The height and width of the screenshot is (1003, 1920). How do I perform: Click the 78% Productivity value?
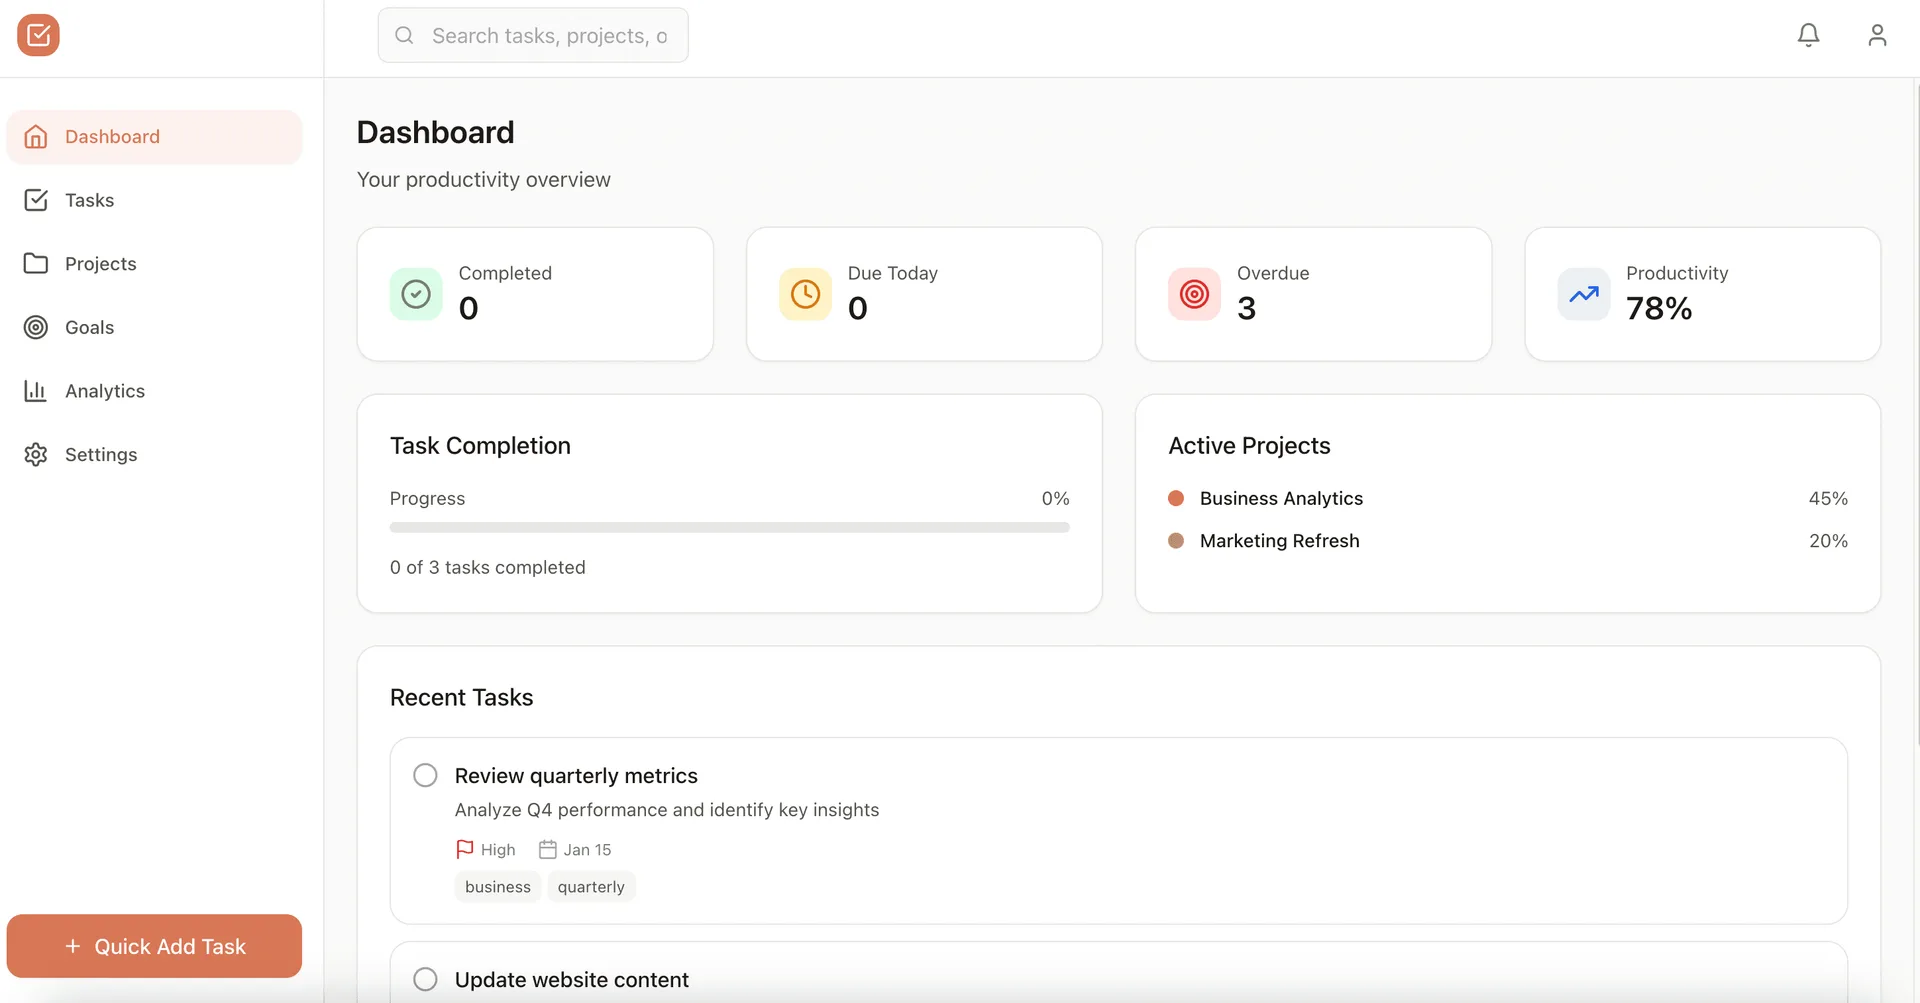tap(1659, 308)
